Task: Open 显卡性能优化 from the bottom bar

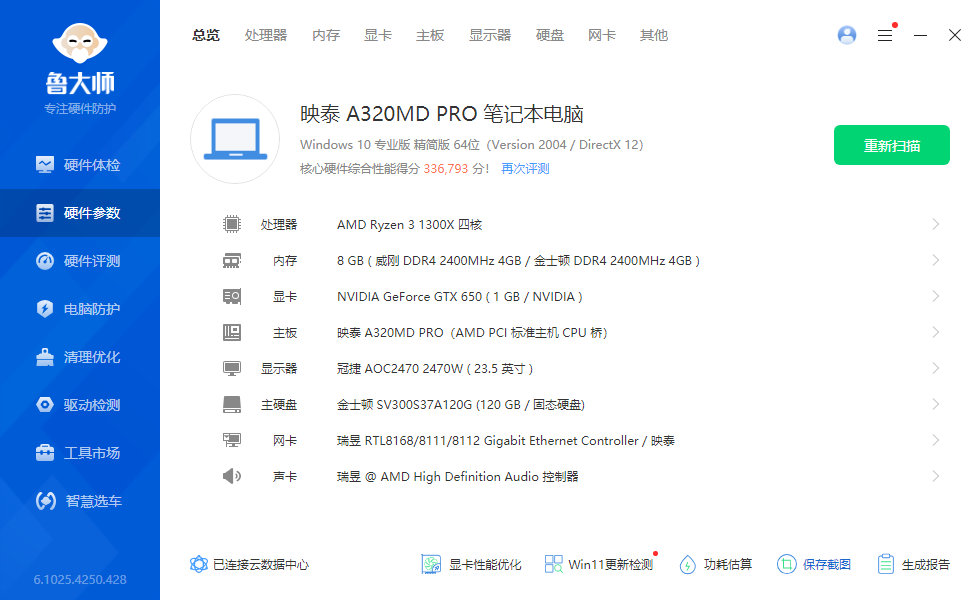Action: click(x=485, y=564)
